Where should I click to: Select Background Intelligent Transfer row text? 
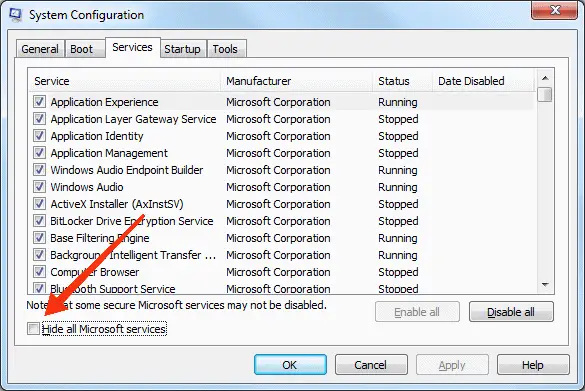click(133, 255)
